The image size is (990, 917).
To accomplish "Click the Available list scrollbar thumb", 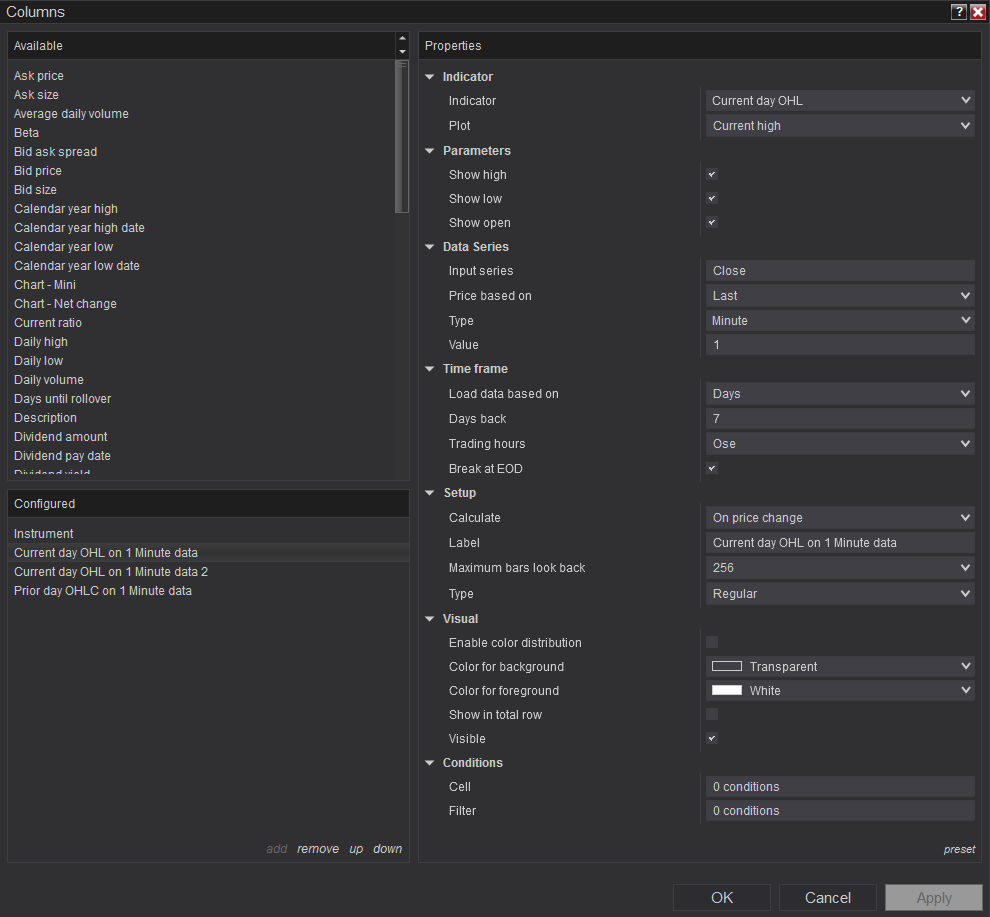I will click(x=402, y=136).
